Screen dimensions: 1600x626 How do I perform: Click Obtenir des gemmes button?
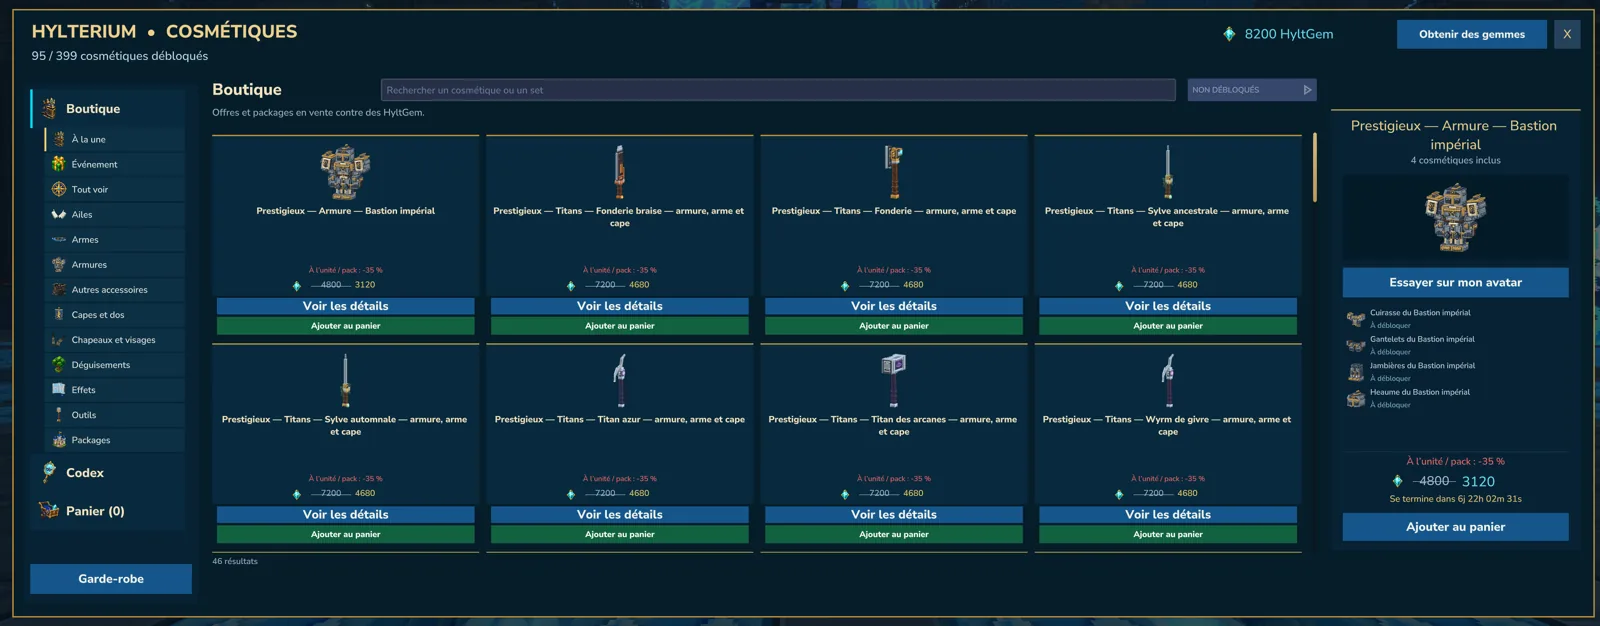point(1471,34)
